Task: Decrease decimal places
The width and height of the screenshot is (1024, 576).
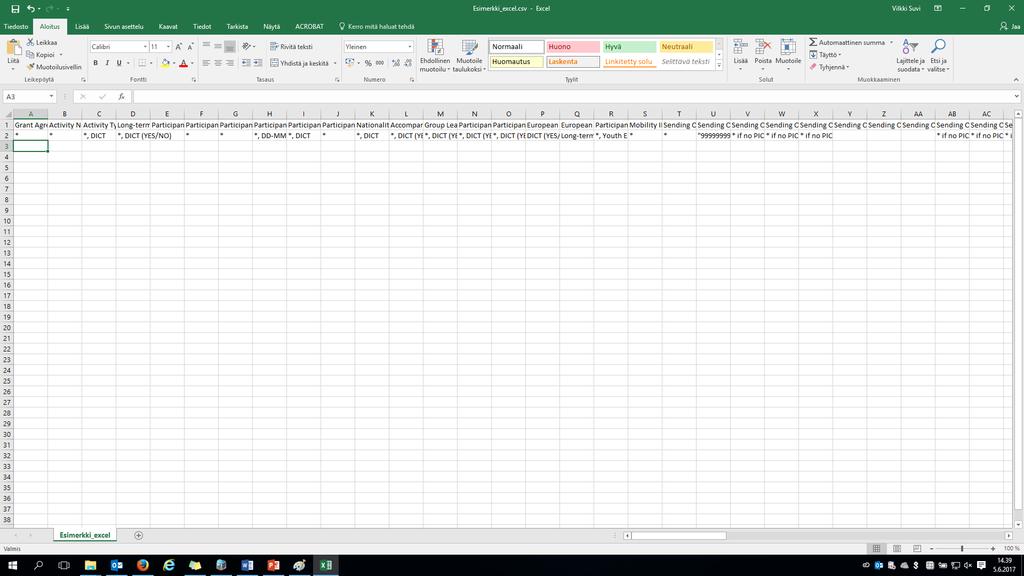Action: tap(408, 63)
